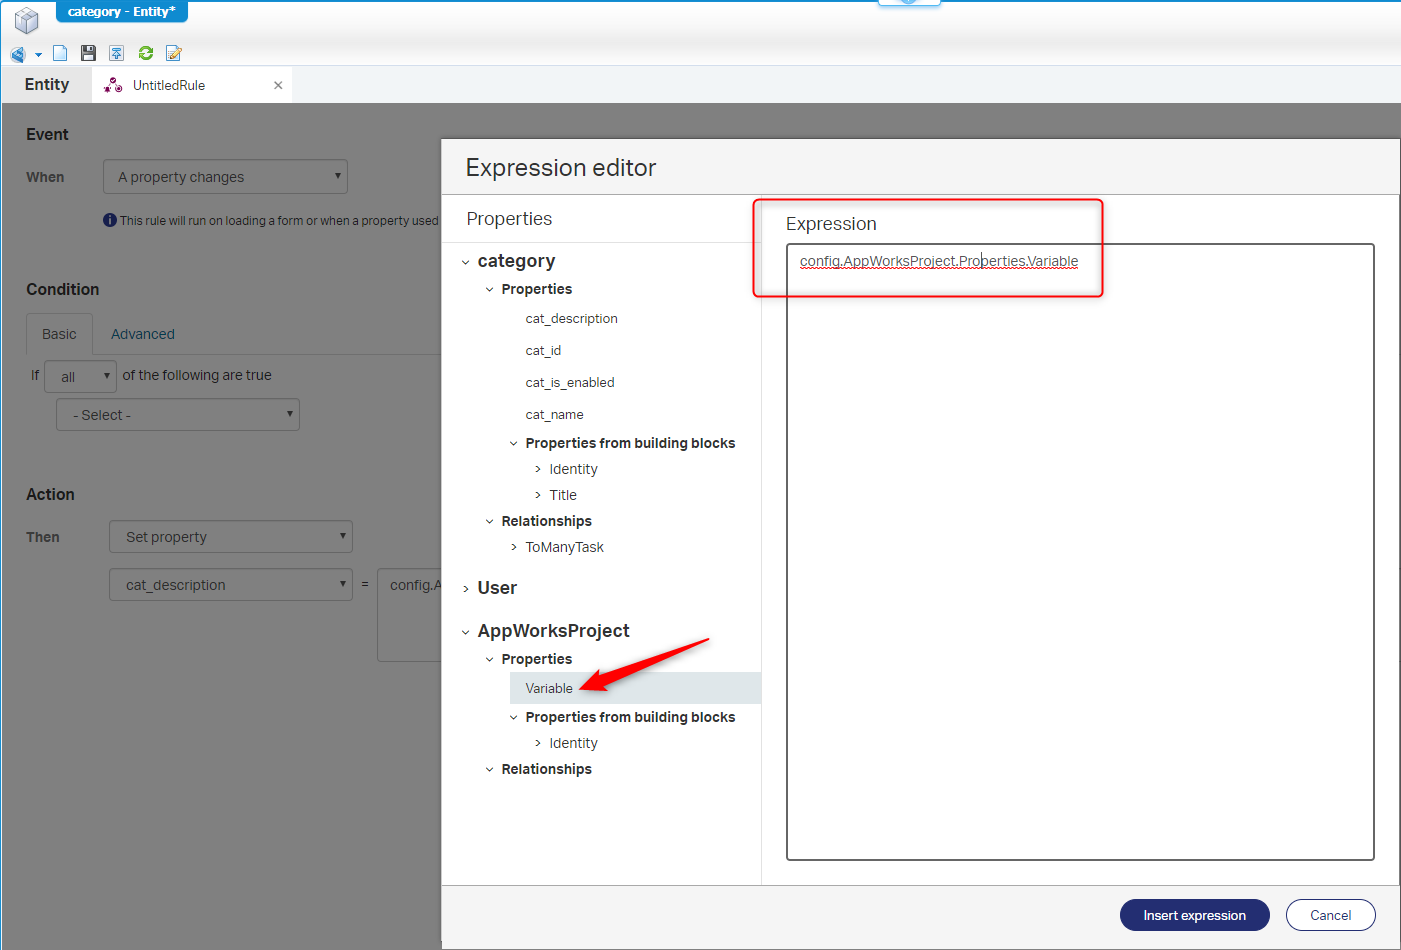Select Variable under AppWorksProject Properties

[549, 688]
